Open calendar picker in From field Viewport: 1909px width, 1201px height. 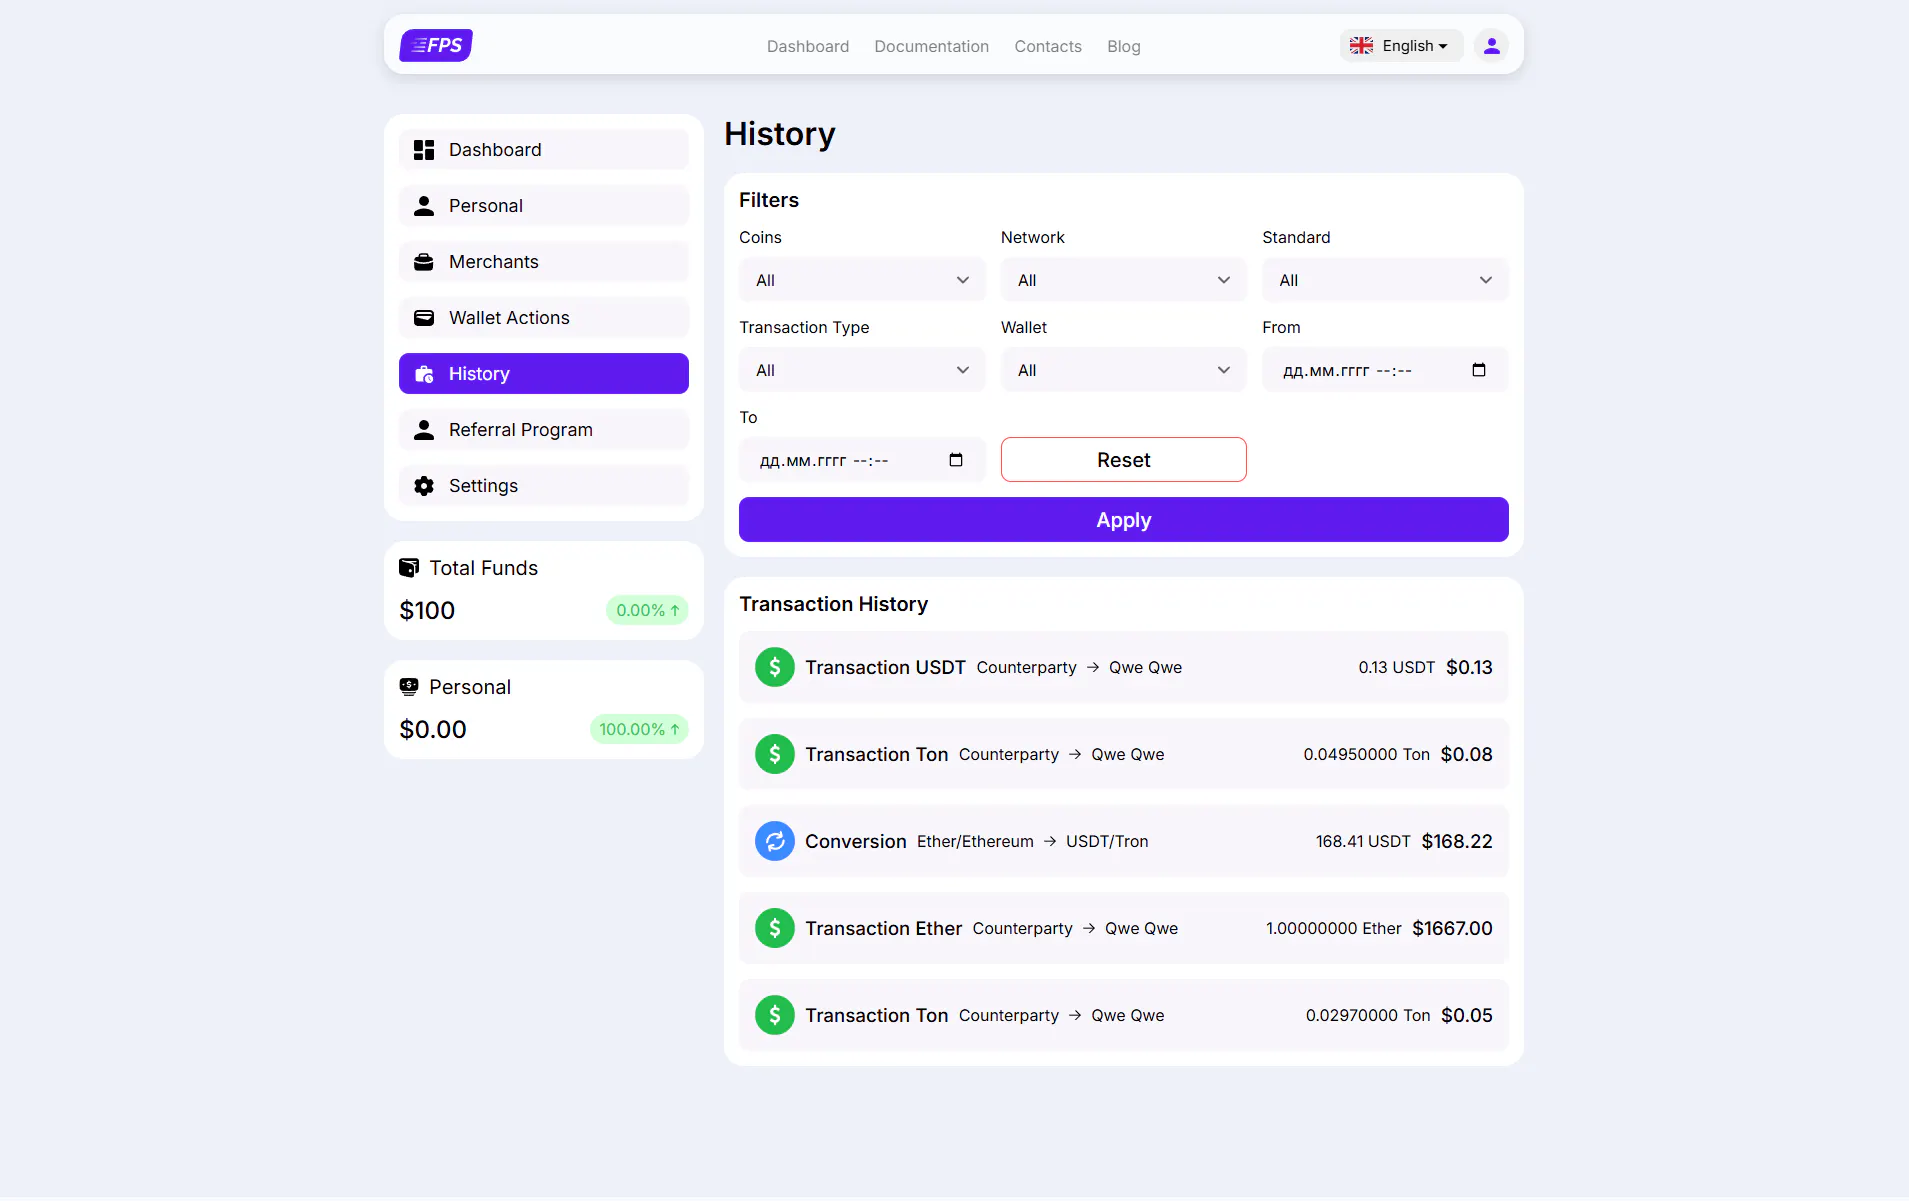click(1479, 370)
